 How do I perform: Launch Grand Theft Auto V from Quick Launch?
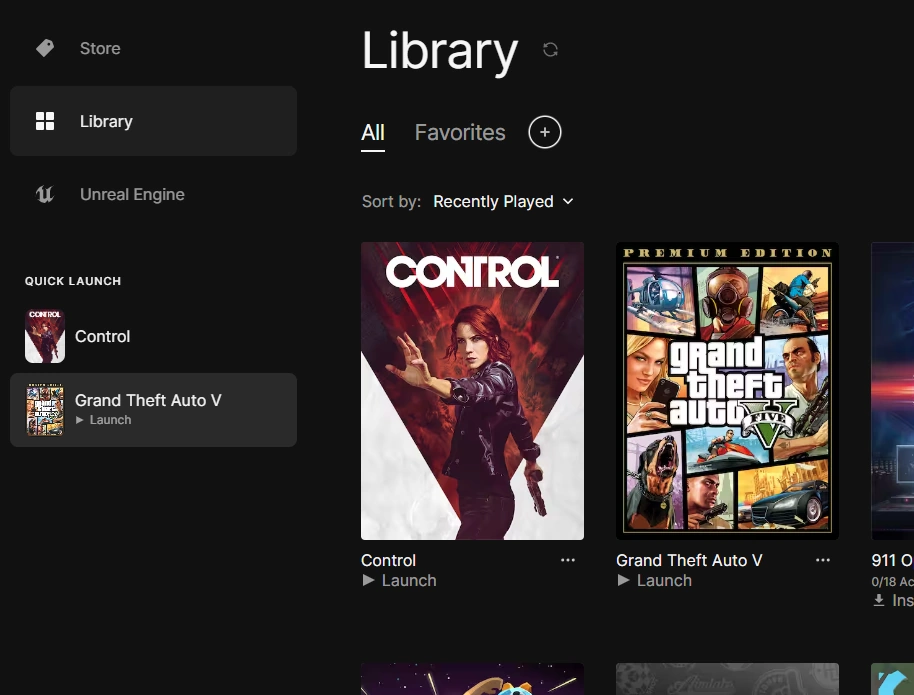[103, 420]
